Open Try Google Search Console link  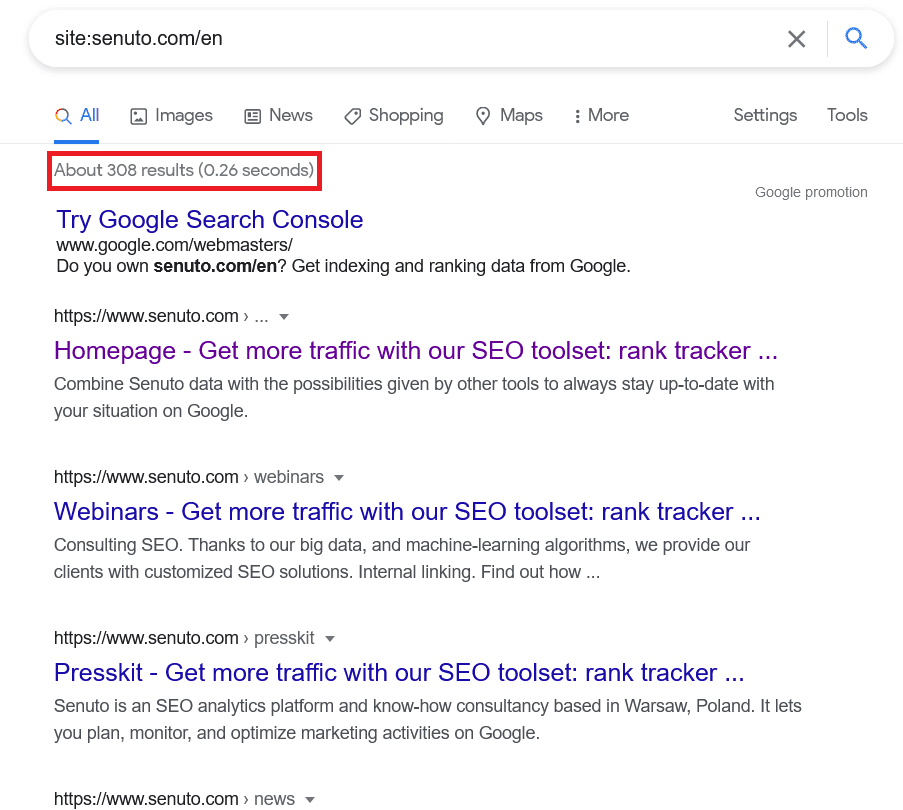[x=209, y=220]
